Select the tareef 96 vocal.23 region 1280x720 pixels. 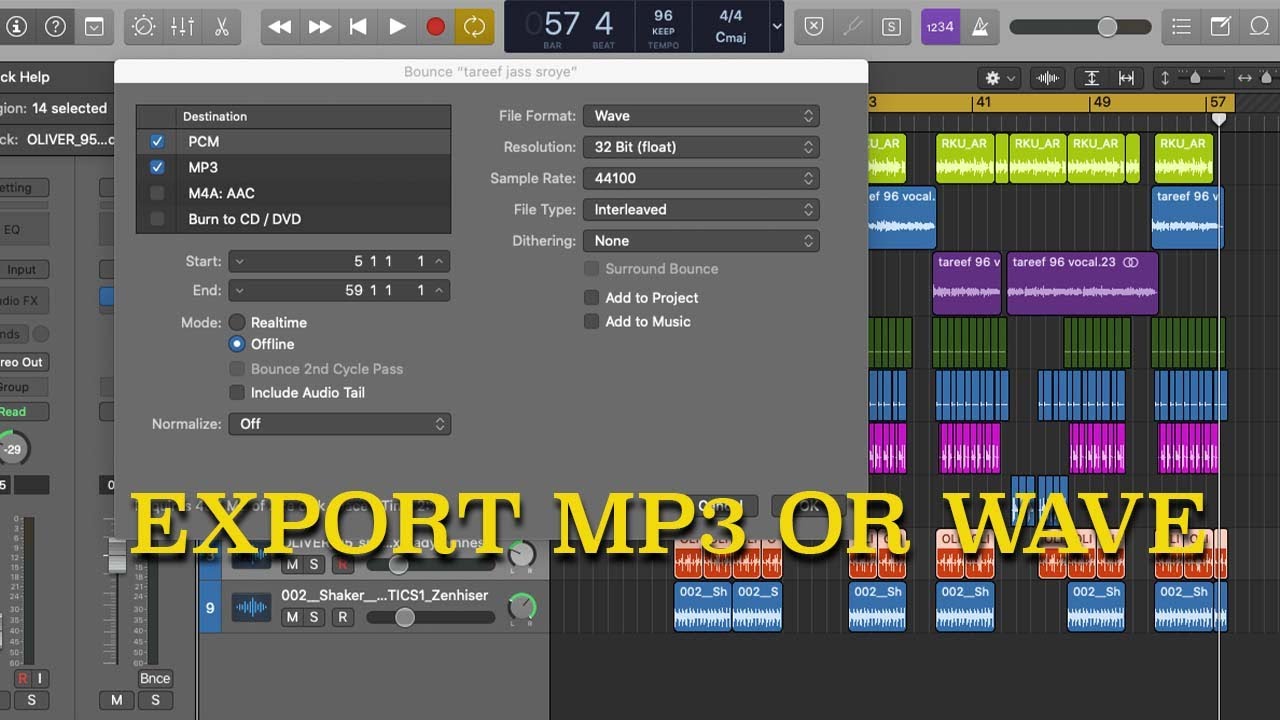pyautogui.click(x=1083, y=283)
